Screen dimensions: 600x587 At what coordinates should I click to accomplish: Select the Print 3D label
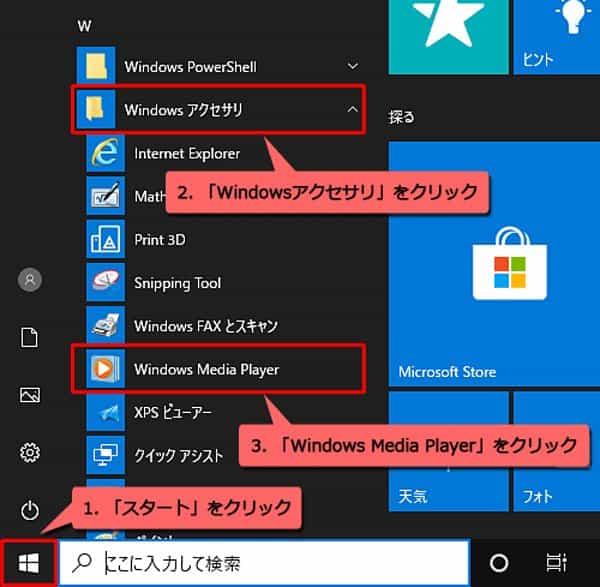point(160,240)
